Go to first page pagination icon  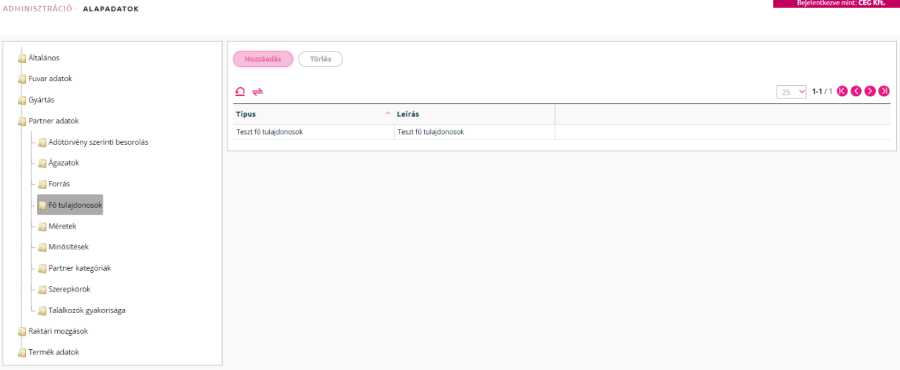pyautogui.click(x=842, y=91)
